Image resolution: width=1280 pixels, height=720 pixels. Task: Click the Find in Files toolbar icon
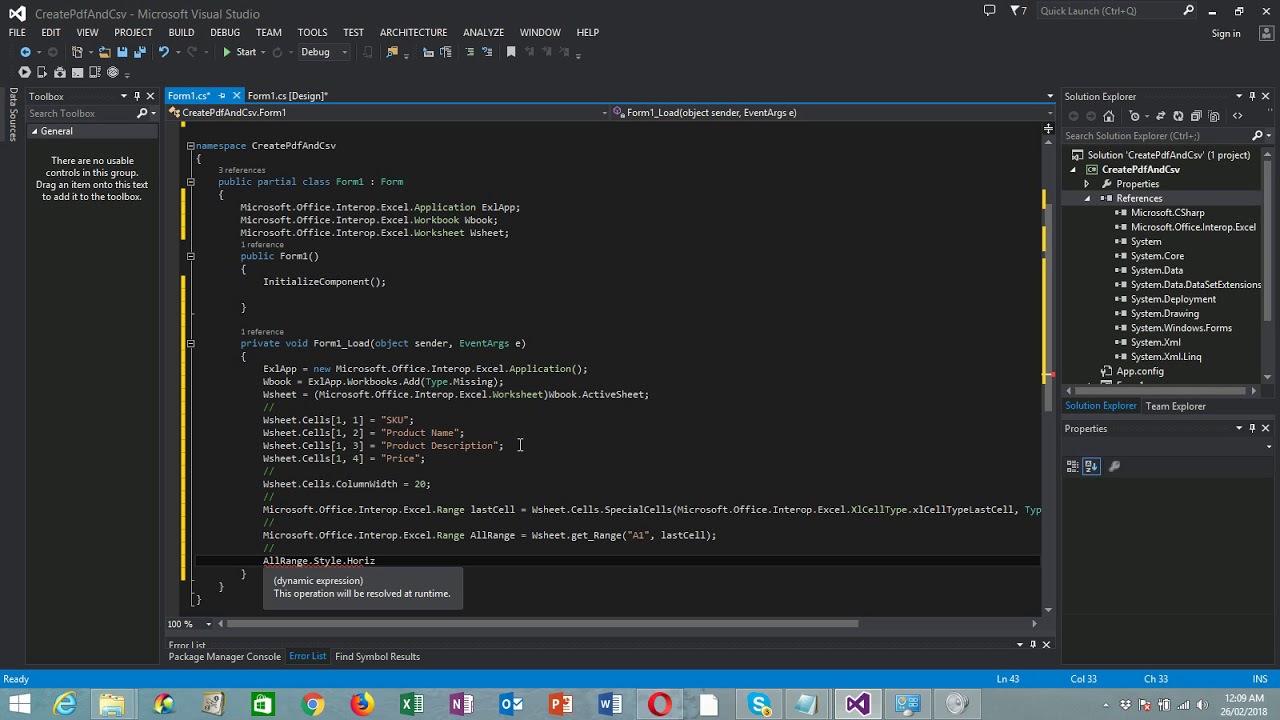coord(392,52)
